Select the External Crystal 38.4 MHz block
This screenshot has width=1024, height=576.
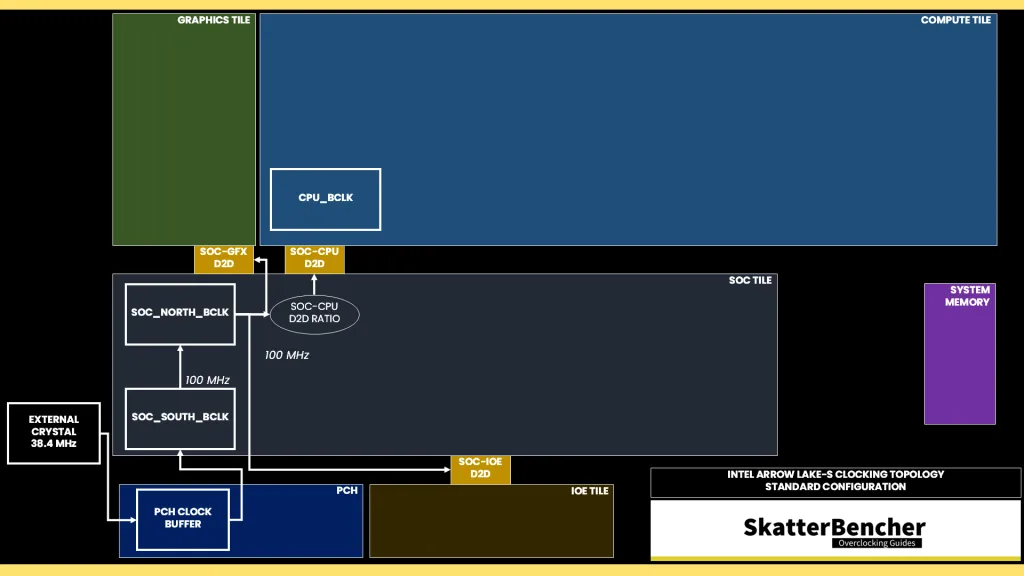(54, 433)
